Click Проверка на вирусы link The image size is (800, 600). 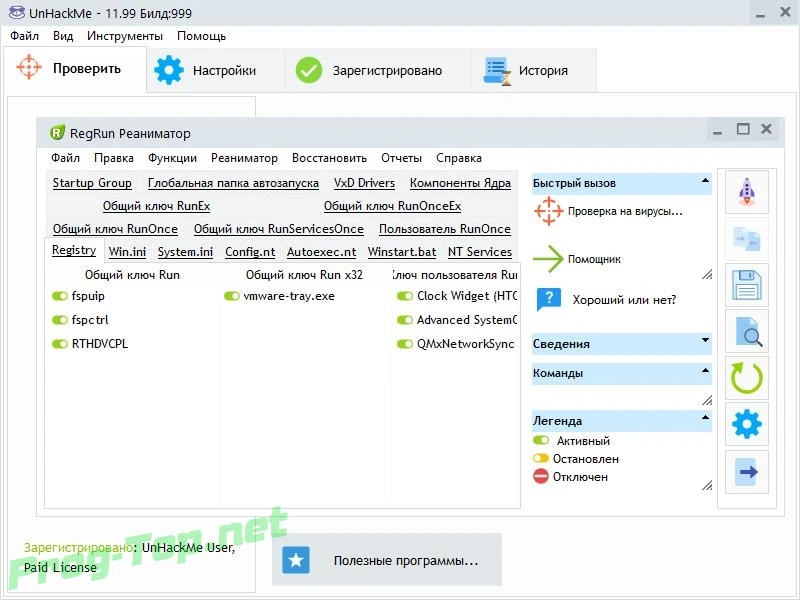(x=625, y=211)
